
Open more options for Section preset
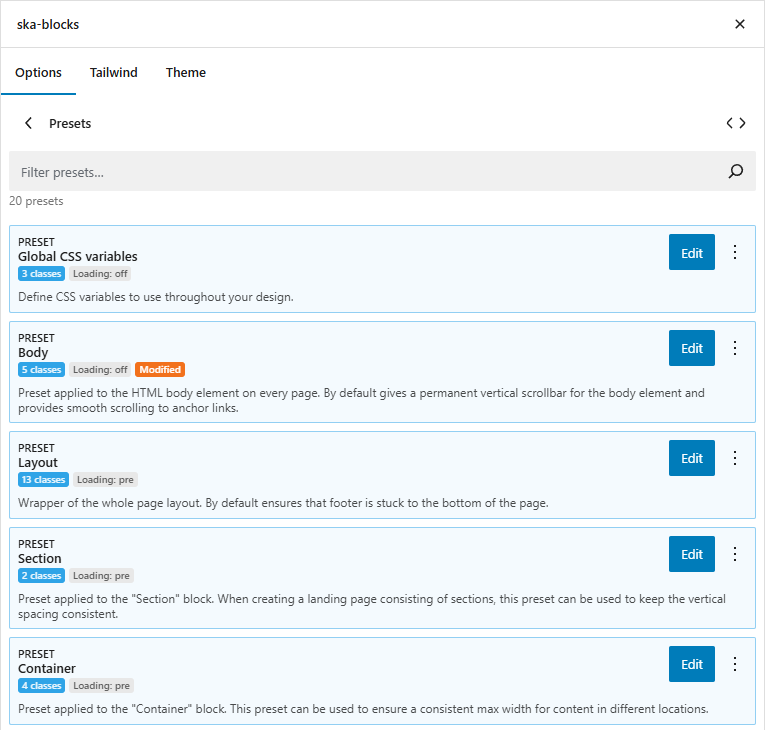735,555
